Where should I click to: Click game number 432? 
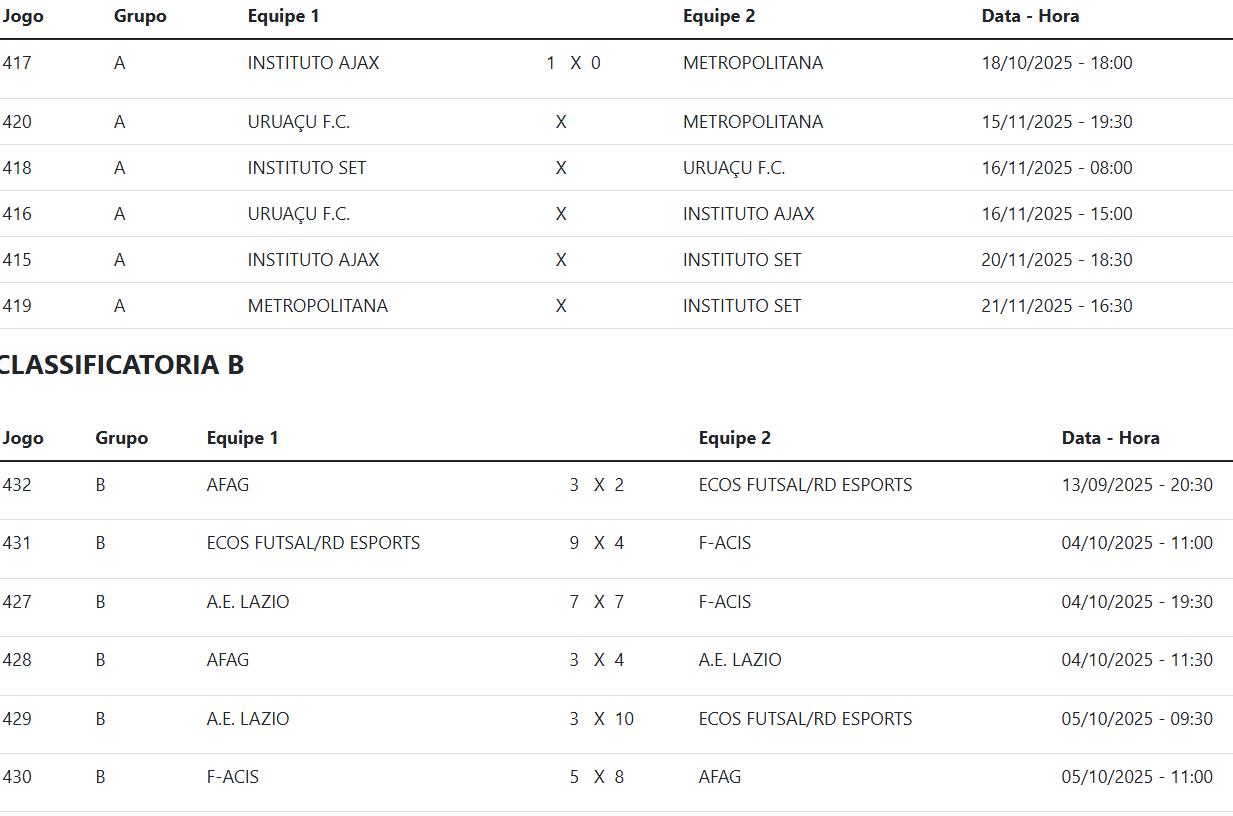click(17, 485)
